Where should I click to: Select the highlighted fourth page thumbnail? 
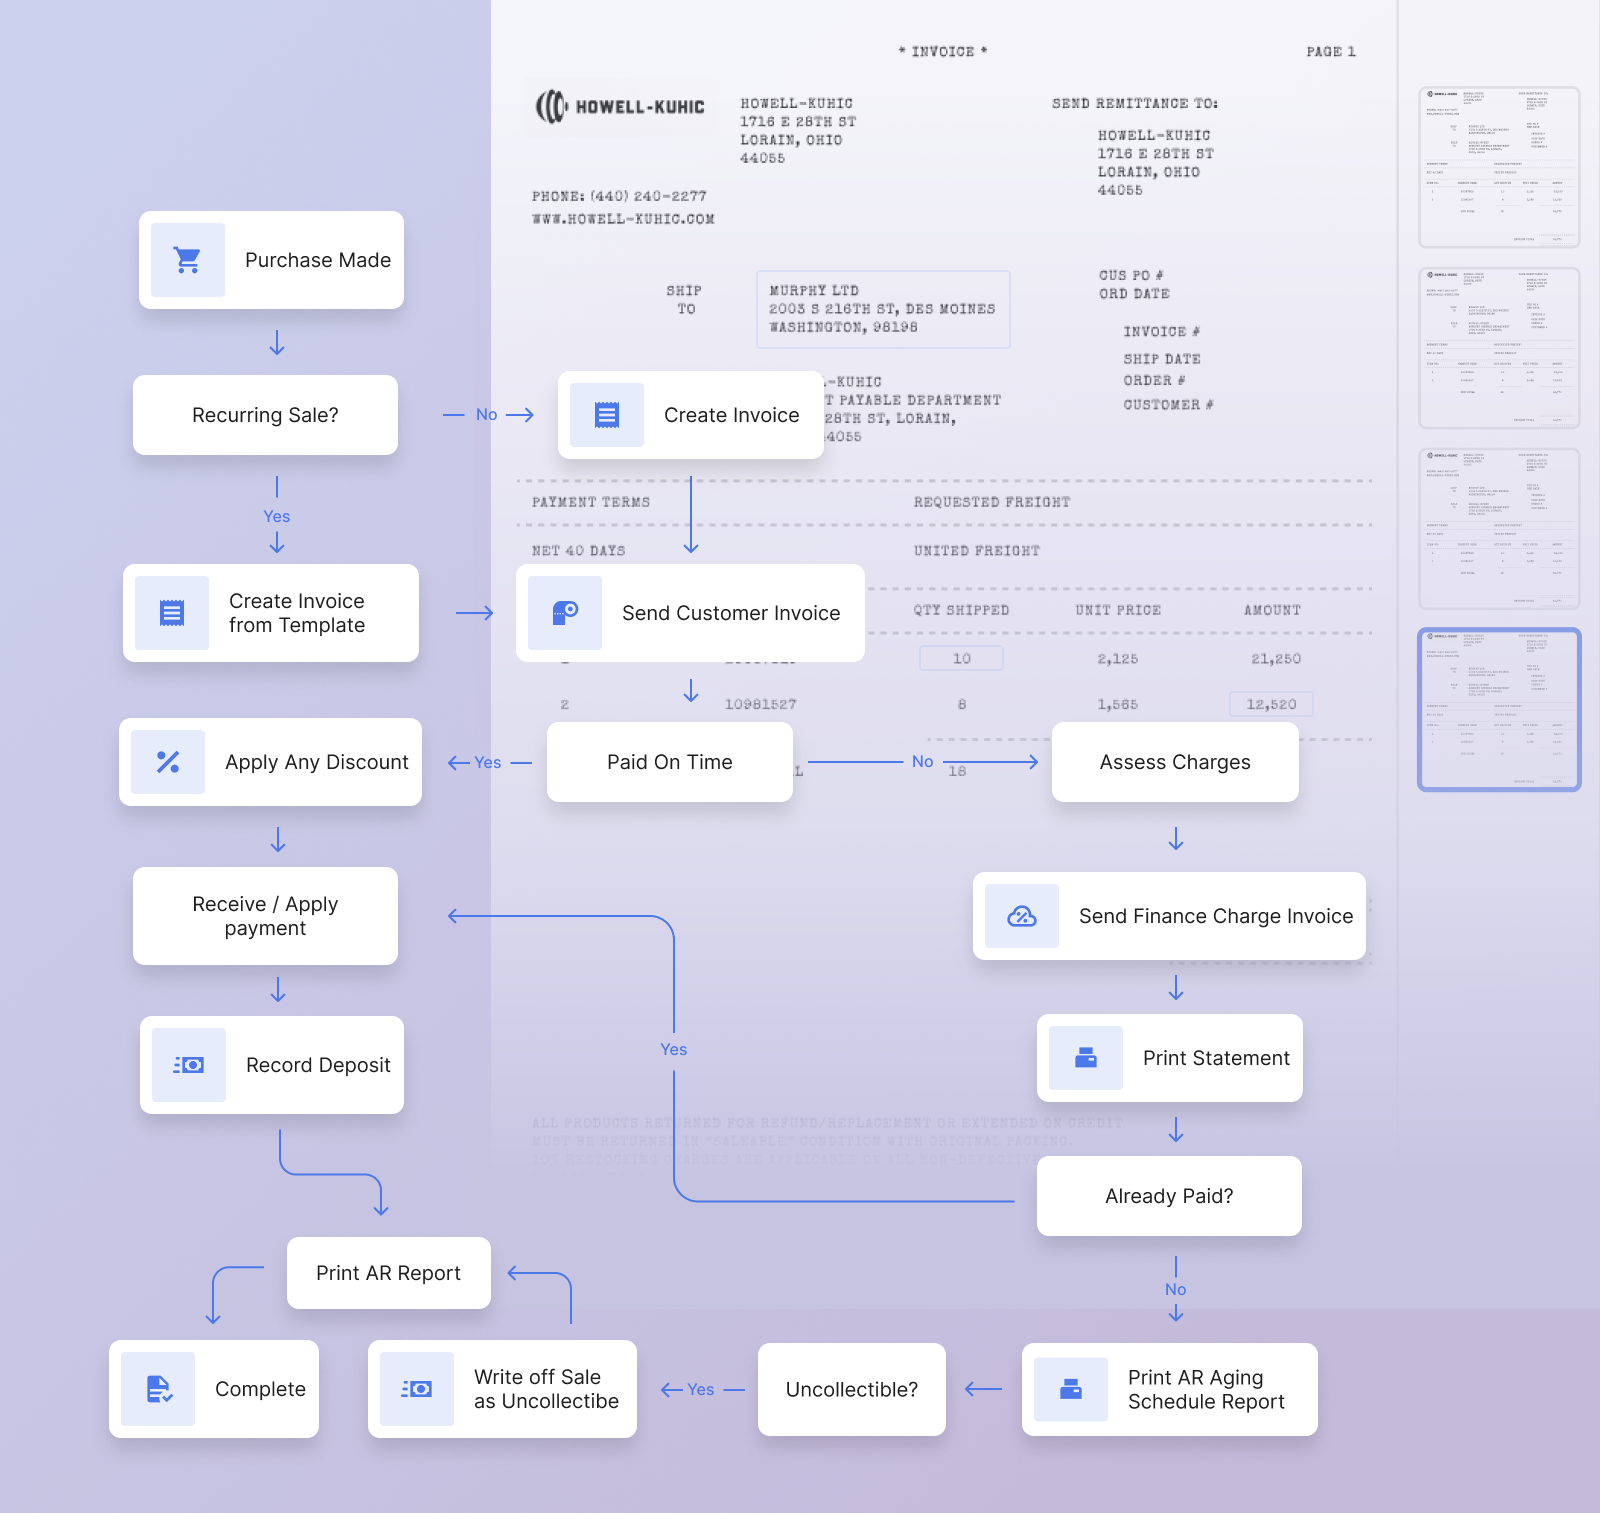coord(1498,709)
